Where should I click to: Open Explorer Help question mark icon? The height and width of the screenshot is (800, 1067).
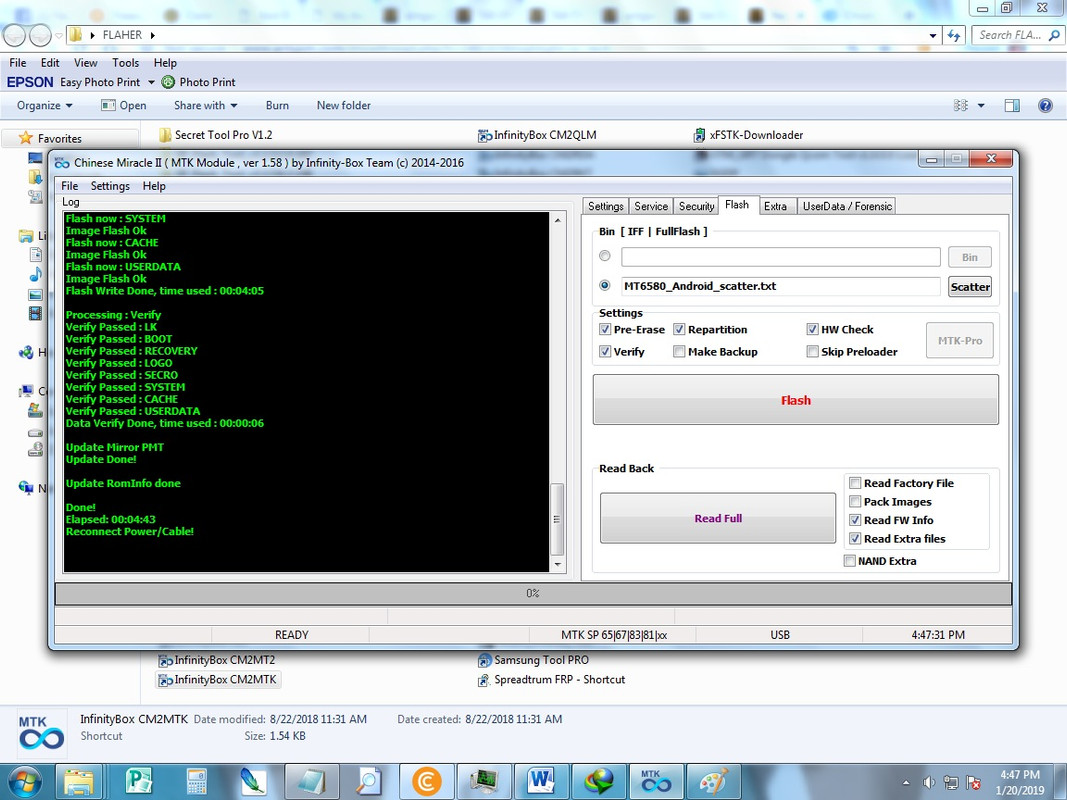click(1045, 105)
